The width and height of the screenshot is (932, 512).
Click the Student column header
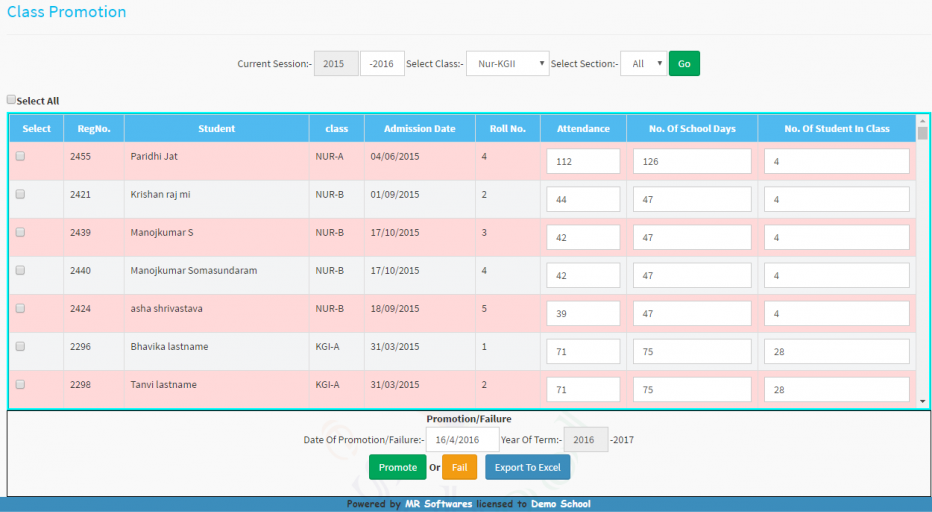point(216,128)
